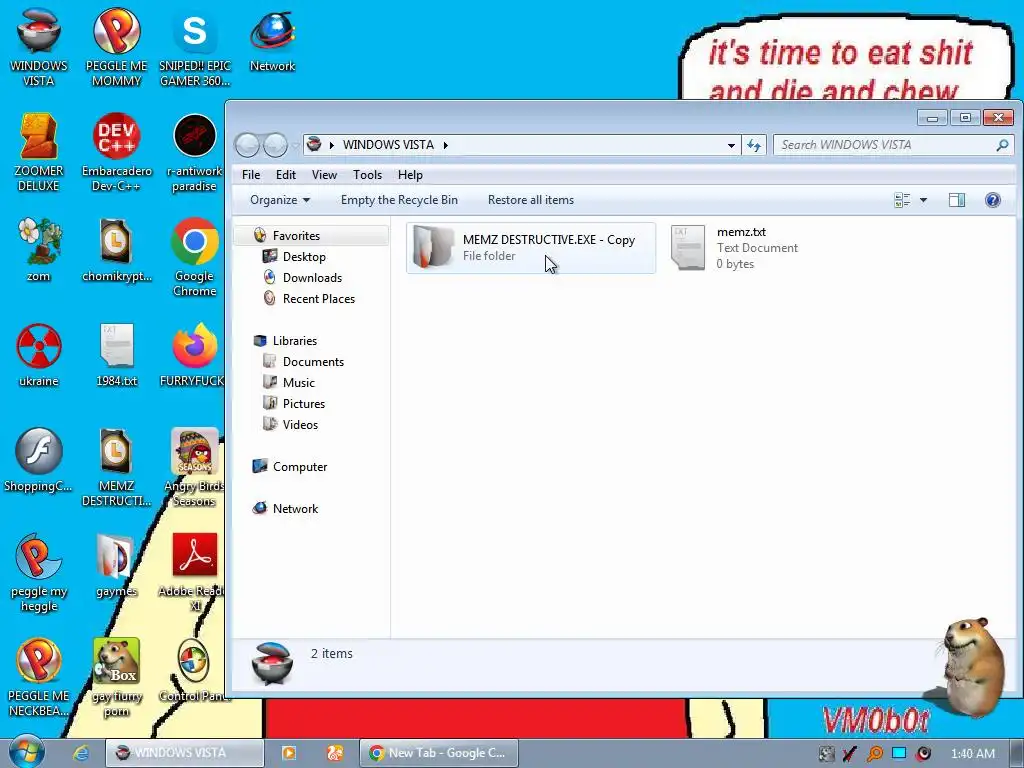Open the PEGGLE ME MOMMY desktop icon
This screenshot has width=1024, height=768.
pyautogui.click(x=116, y=46)
